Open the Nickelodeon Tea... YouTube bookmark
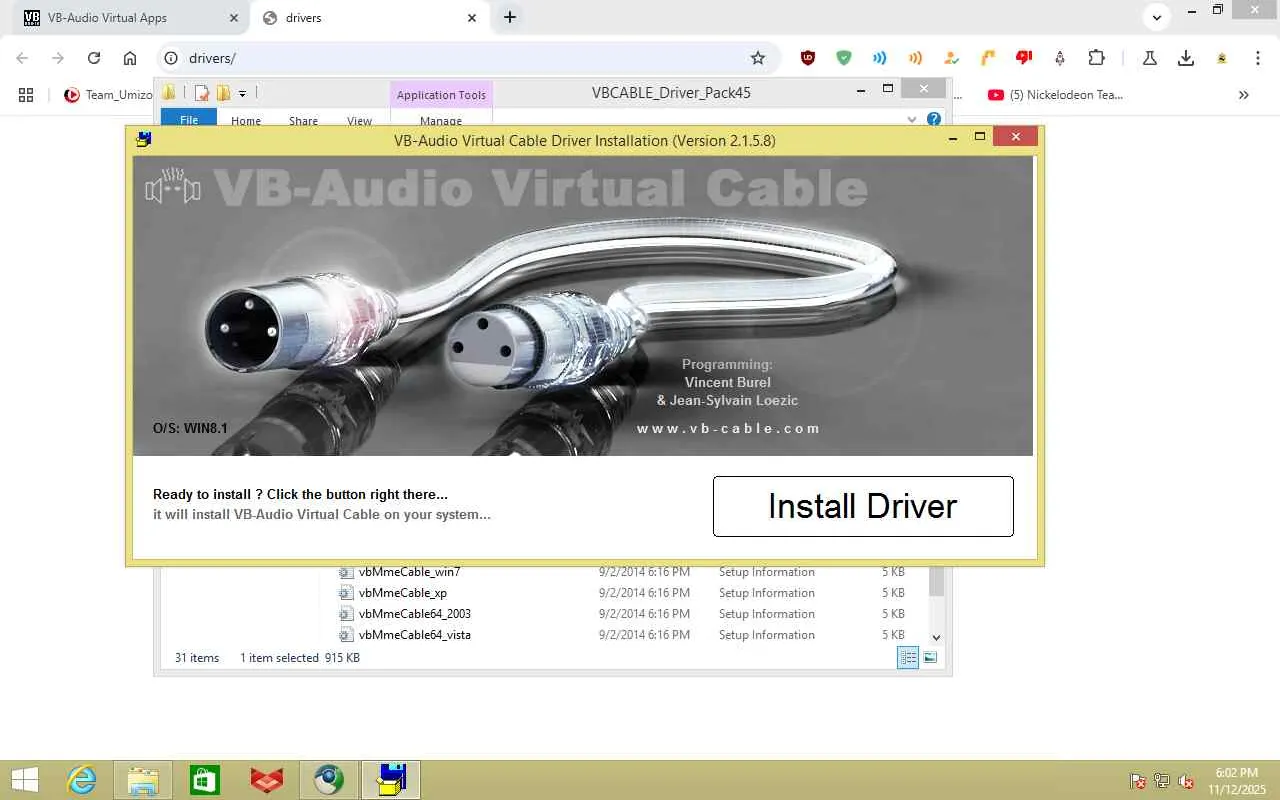Viewport: 1280px width, 800px height. pos(1055,95)
